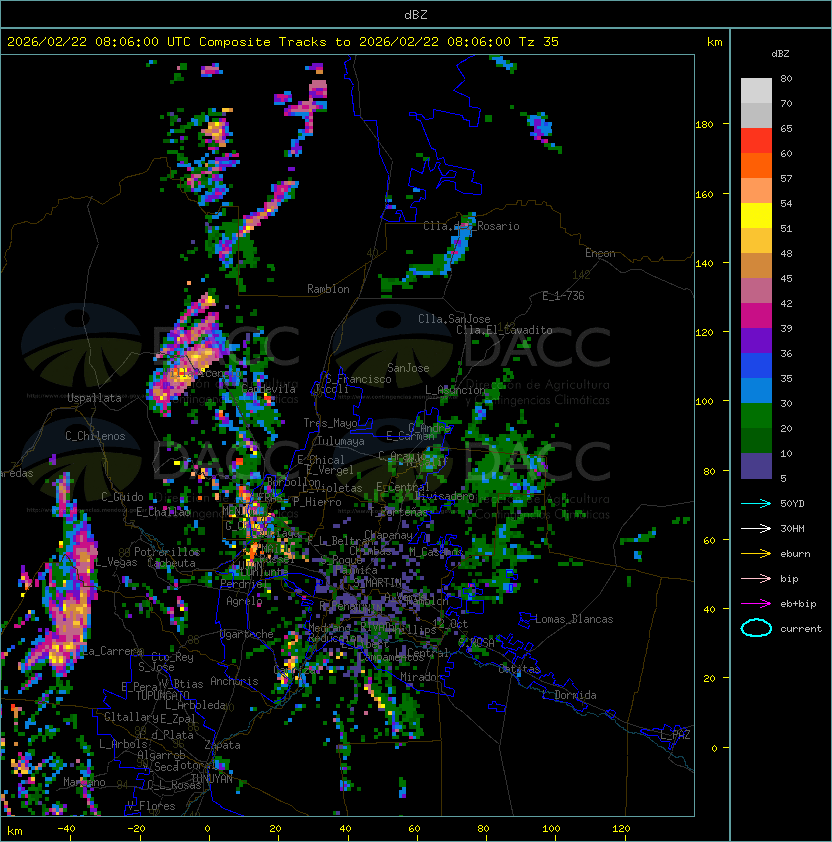The image size is (832, 842).
Task: Click the 'Divisadero' place label
Action: tap(444, 496)
